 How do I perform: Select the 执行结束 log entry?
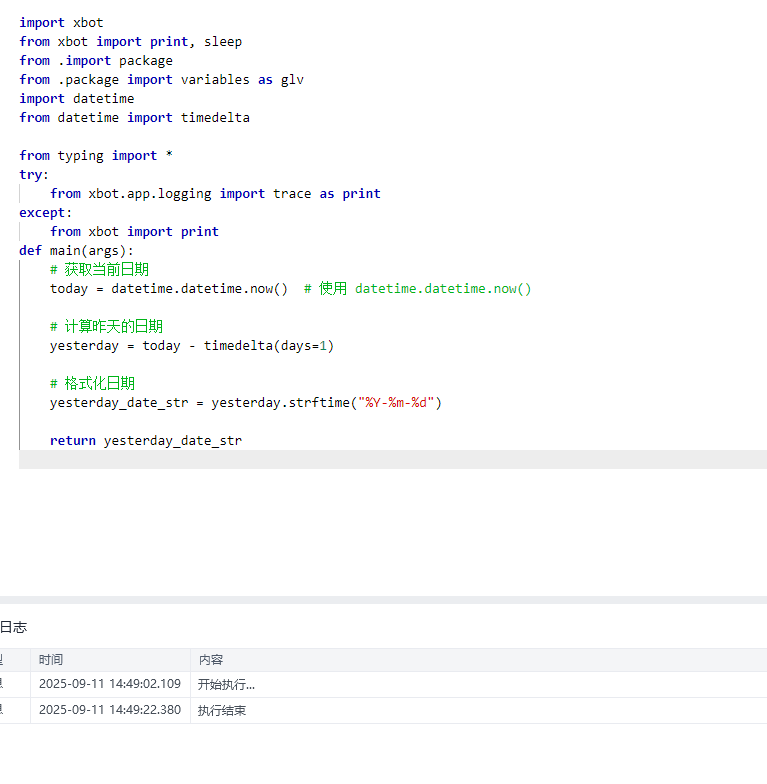click(x=222, y=710)
